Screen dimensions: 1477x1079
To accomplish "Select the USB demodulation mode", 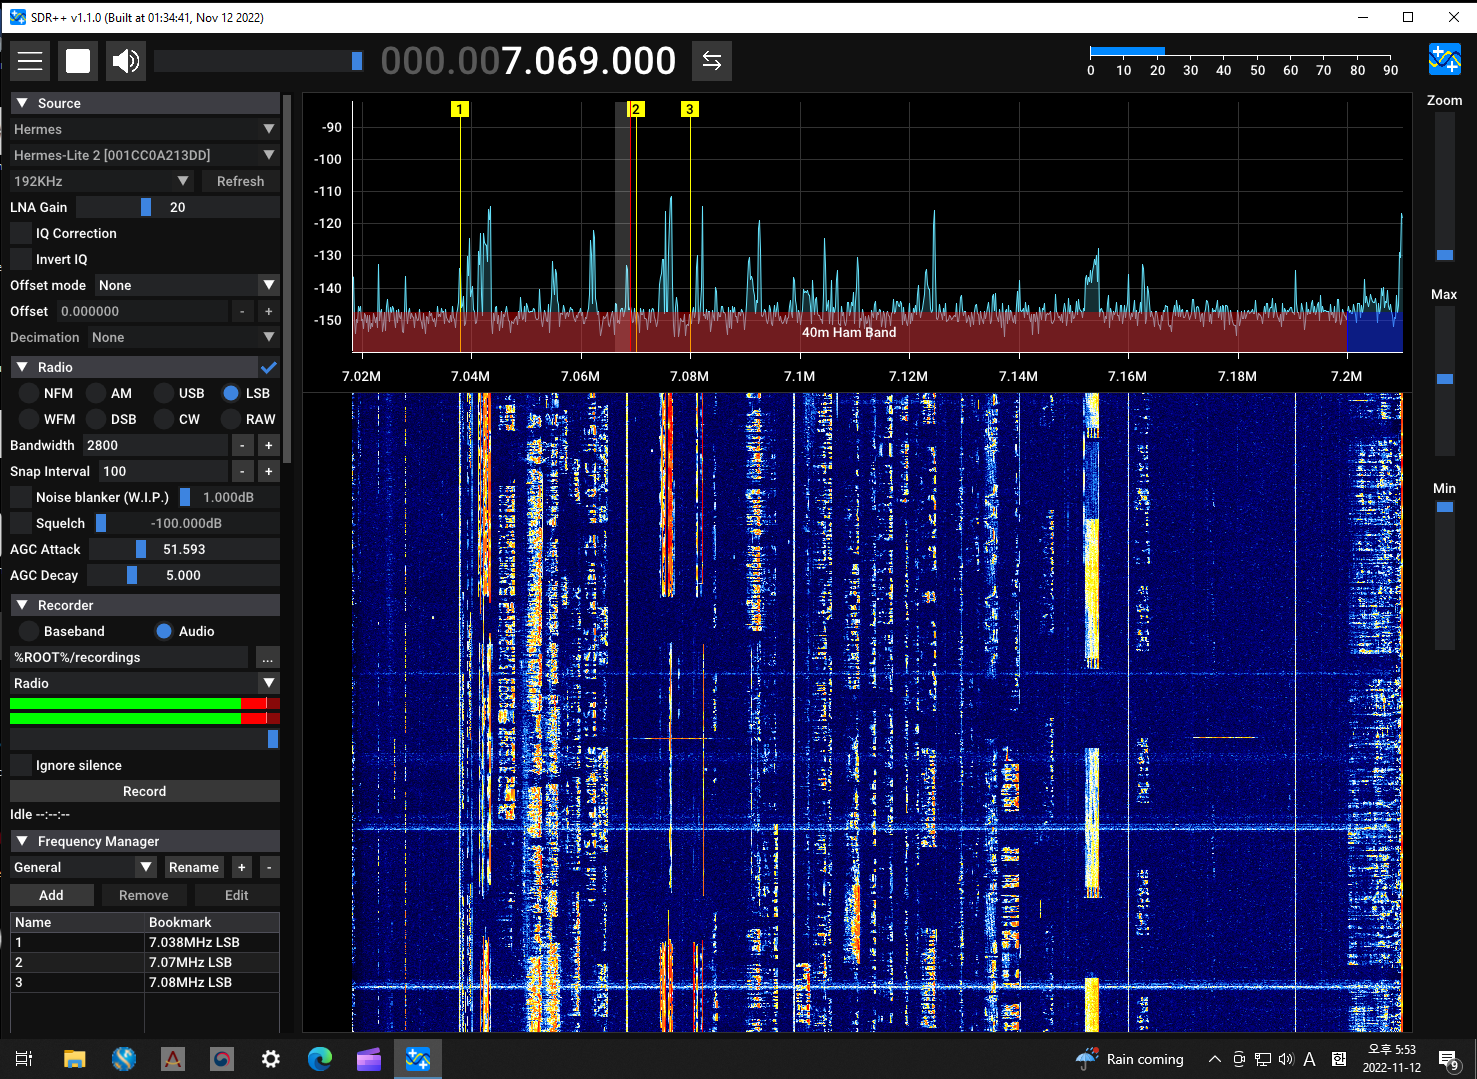I will (164, 394).
